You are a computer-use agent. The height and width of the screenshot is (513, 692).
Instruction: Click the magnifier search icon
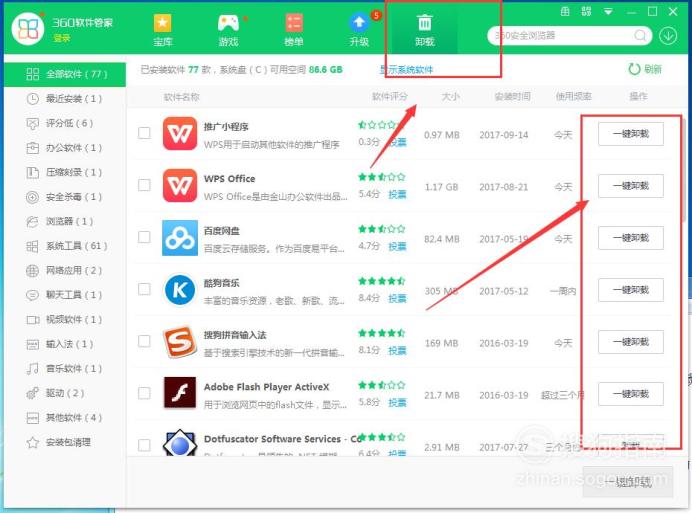[640, 35]
